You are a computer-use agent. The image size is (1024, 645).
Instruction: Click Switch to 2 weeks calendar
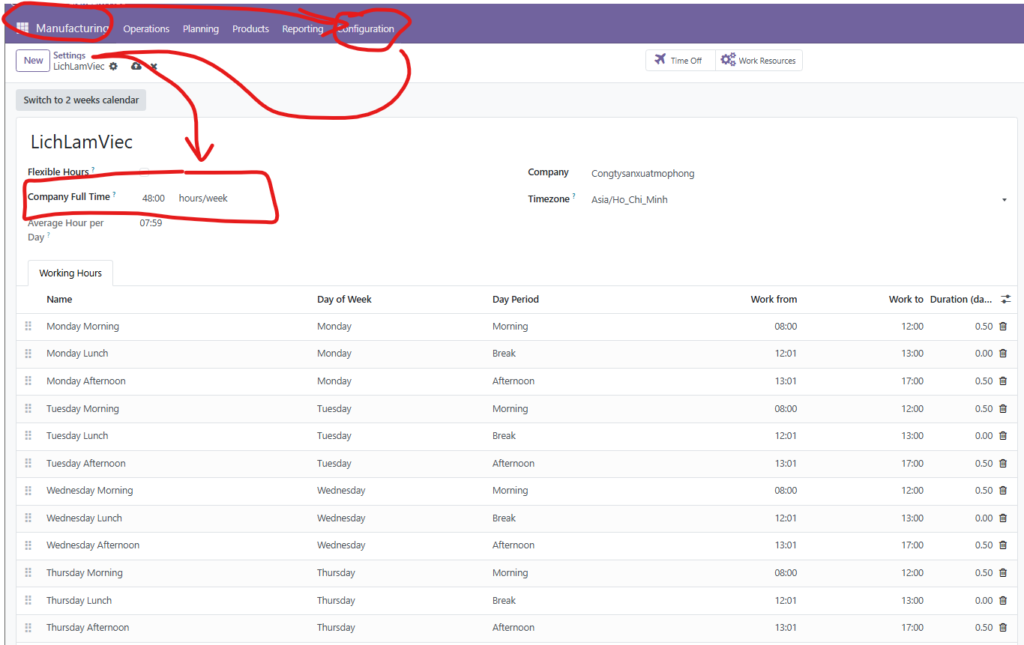81,100
